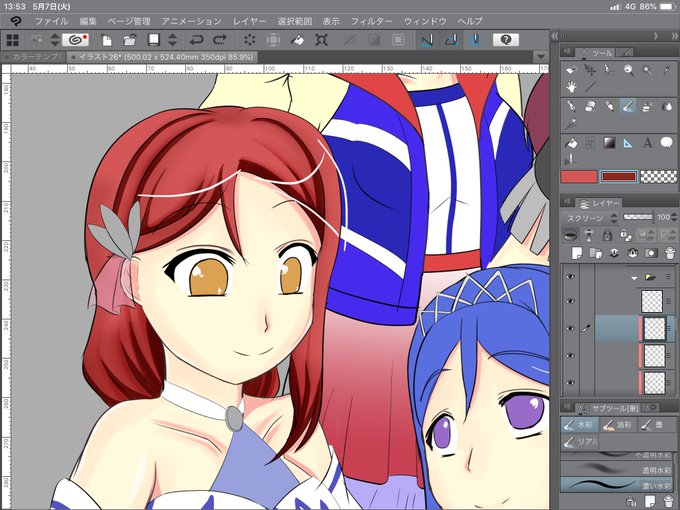Screen dimensions: 680x510
Task: Create a new file from command bar
Action: tap(106, 40)
